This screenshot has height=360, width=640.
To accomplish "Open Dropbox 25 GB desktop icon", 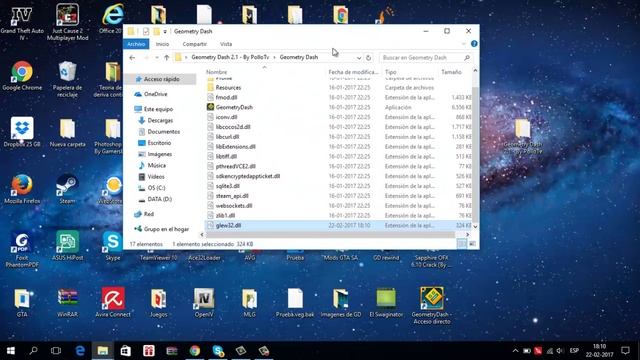I will point(22,132).
